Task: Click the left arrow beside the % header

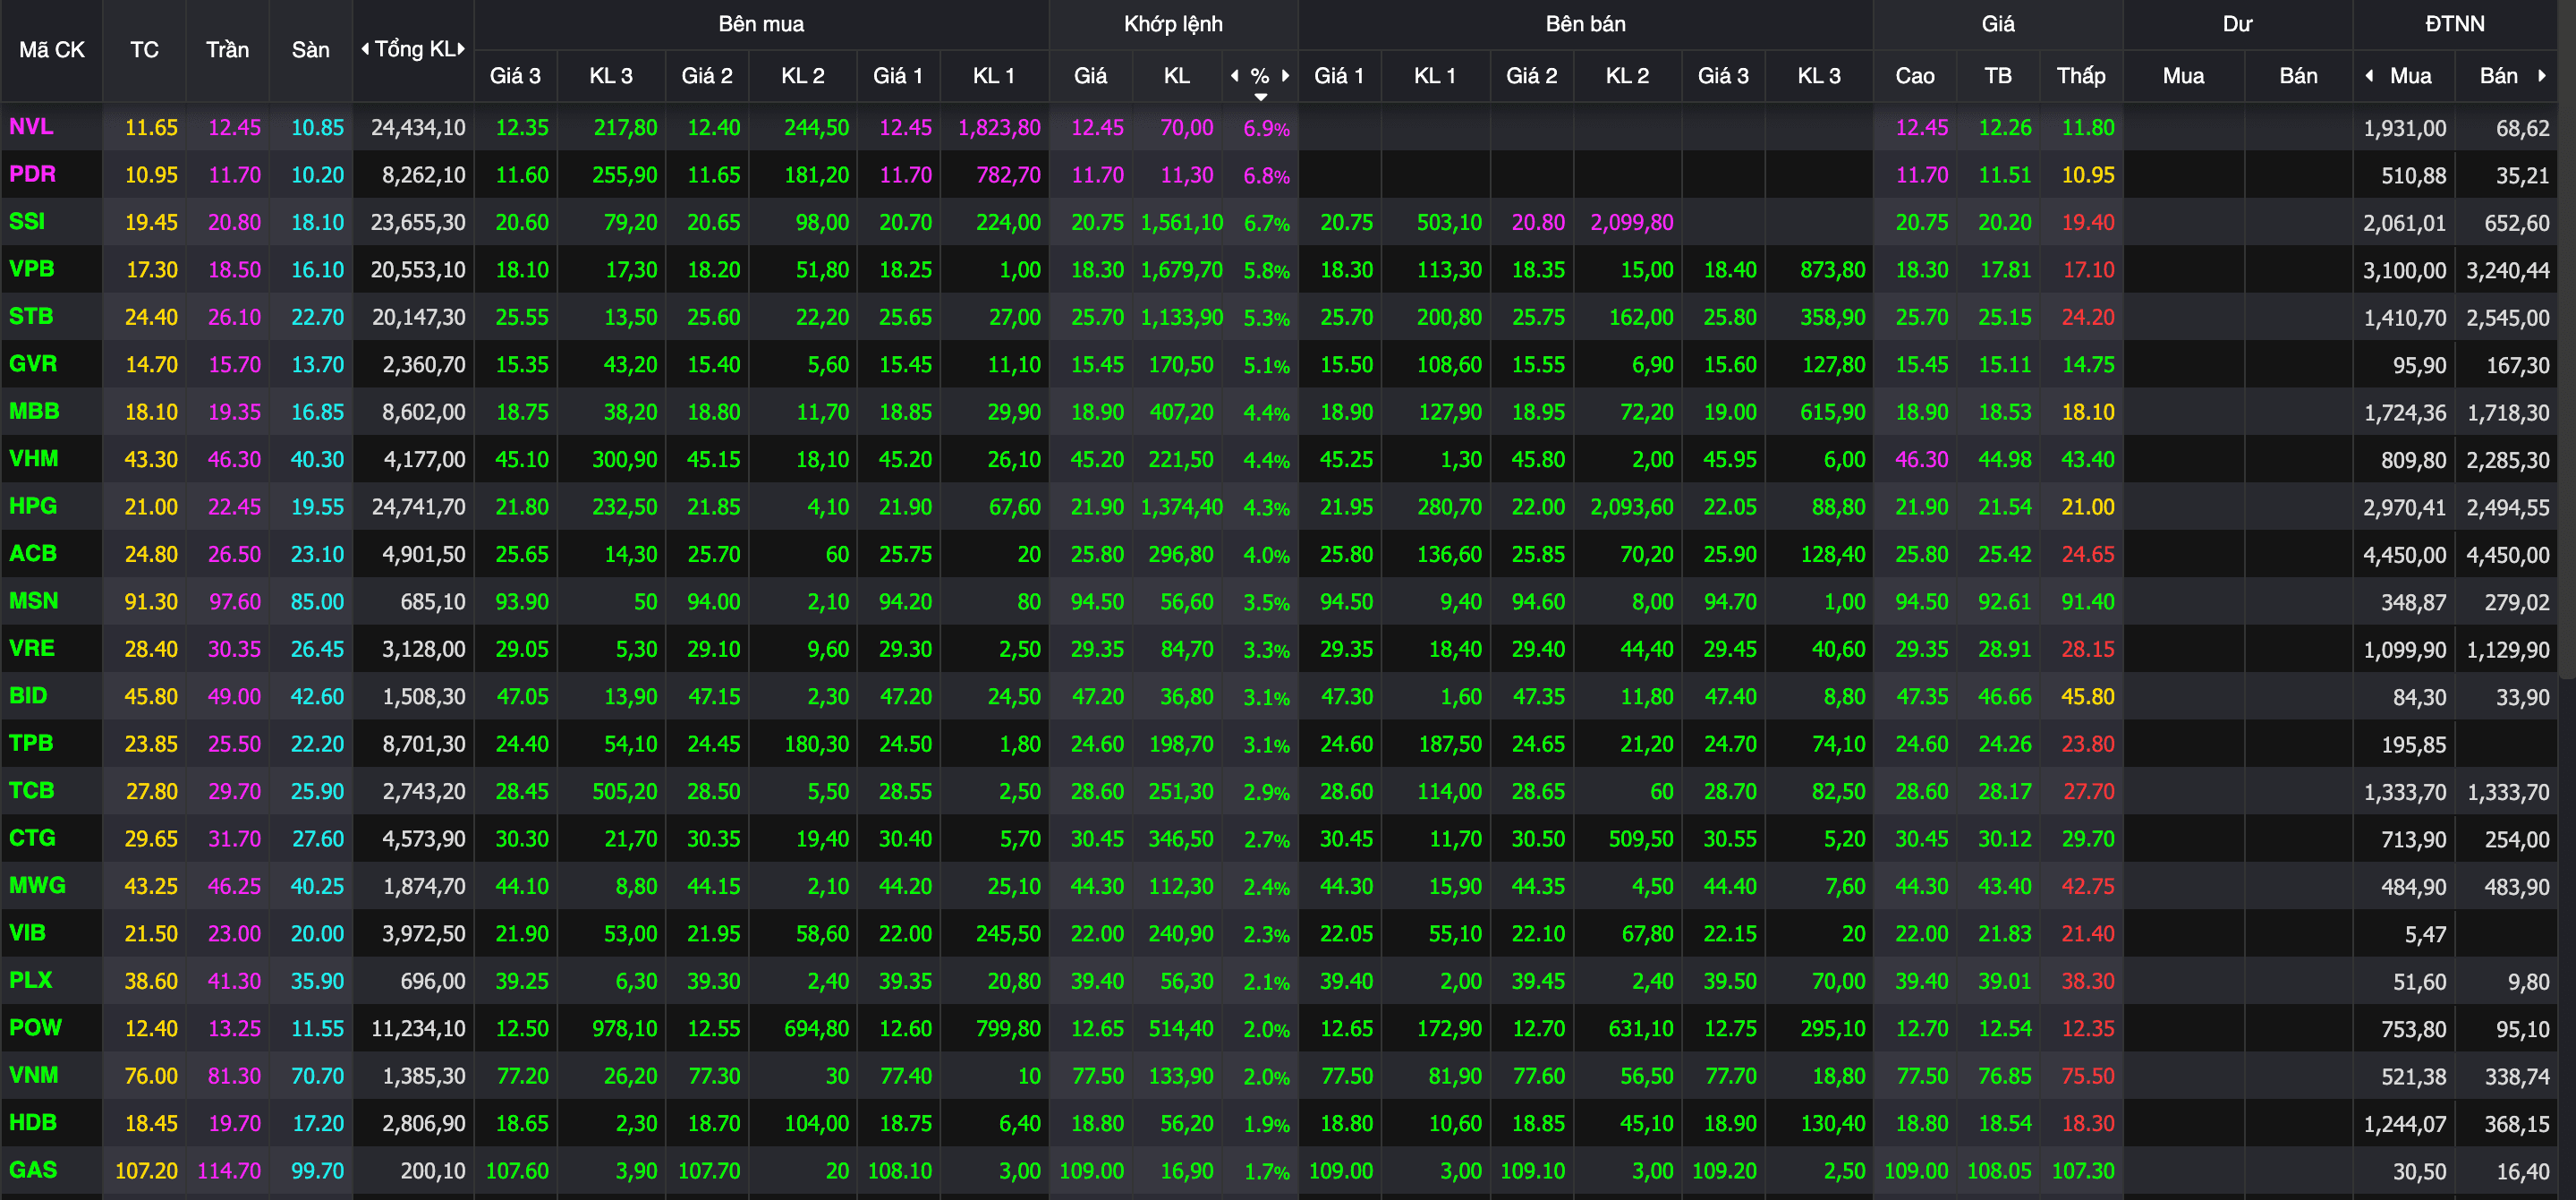Action: pyautogui.click(x=1235, y=75)
